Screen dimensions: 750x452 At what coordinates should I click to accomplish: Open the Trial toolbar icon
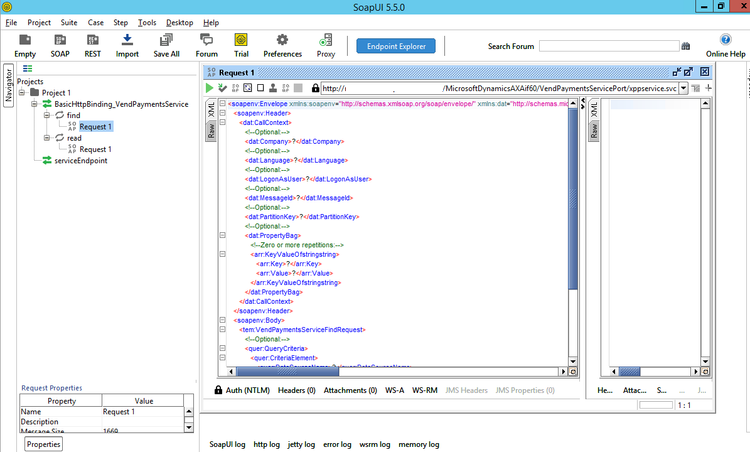tap(241, 45)
